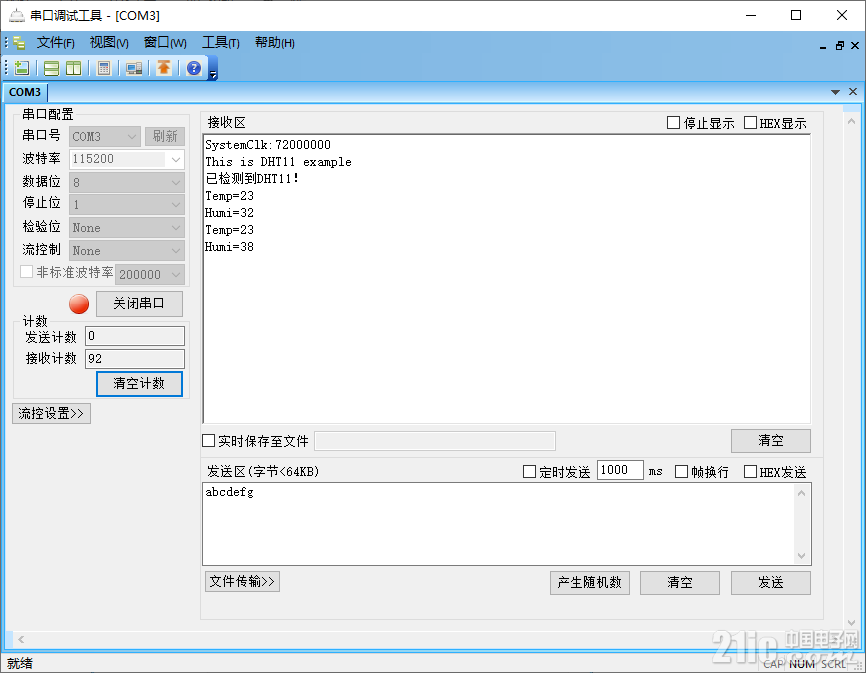This screenshot has height=673, width=866.
Task: Open 停止位 dropdown showing 1
Action: coord(126,205)
